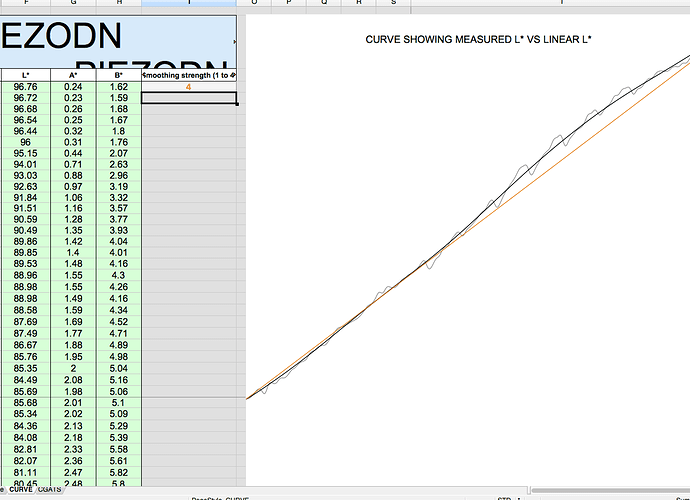Switch to the CURVE sheet tab
This screenshot has height=500, width=690.
(21, 489)
